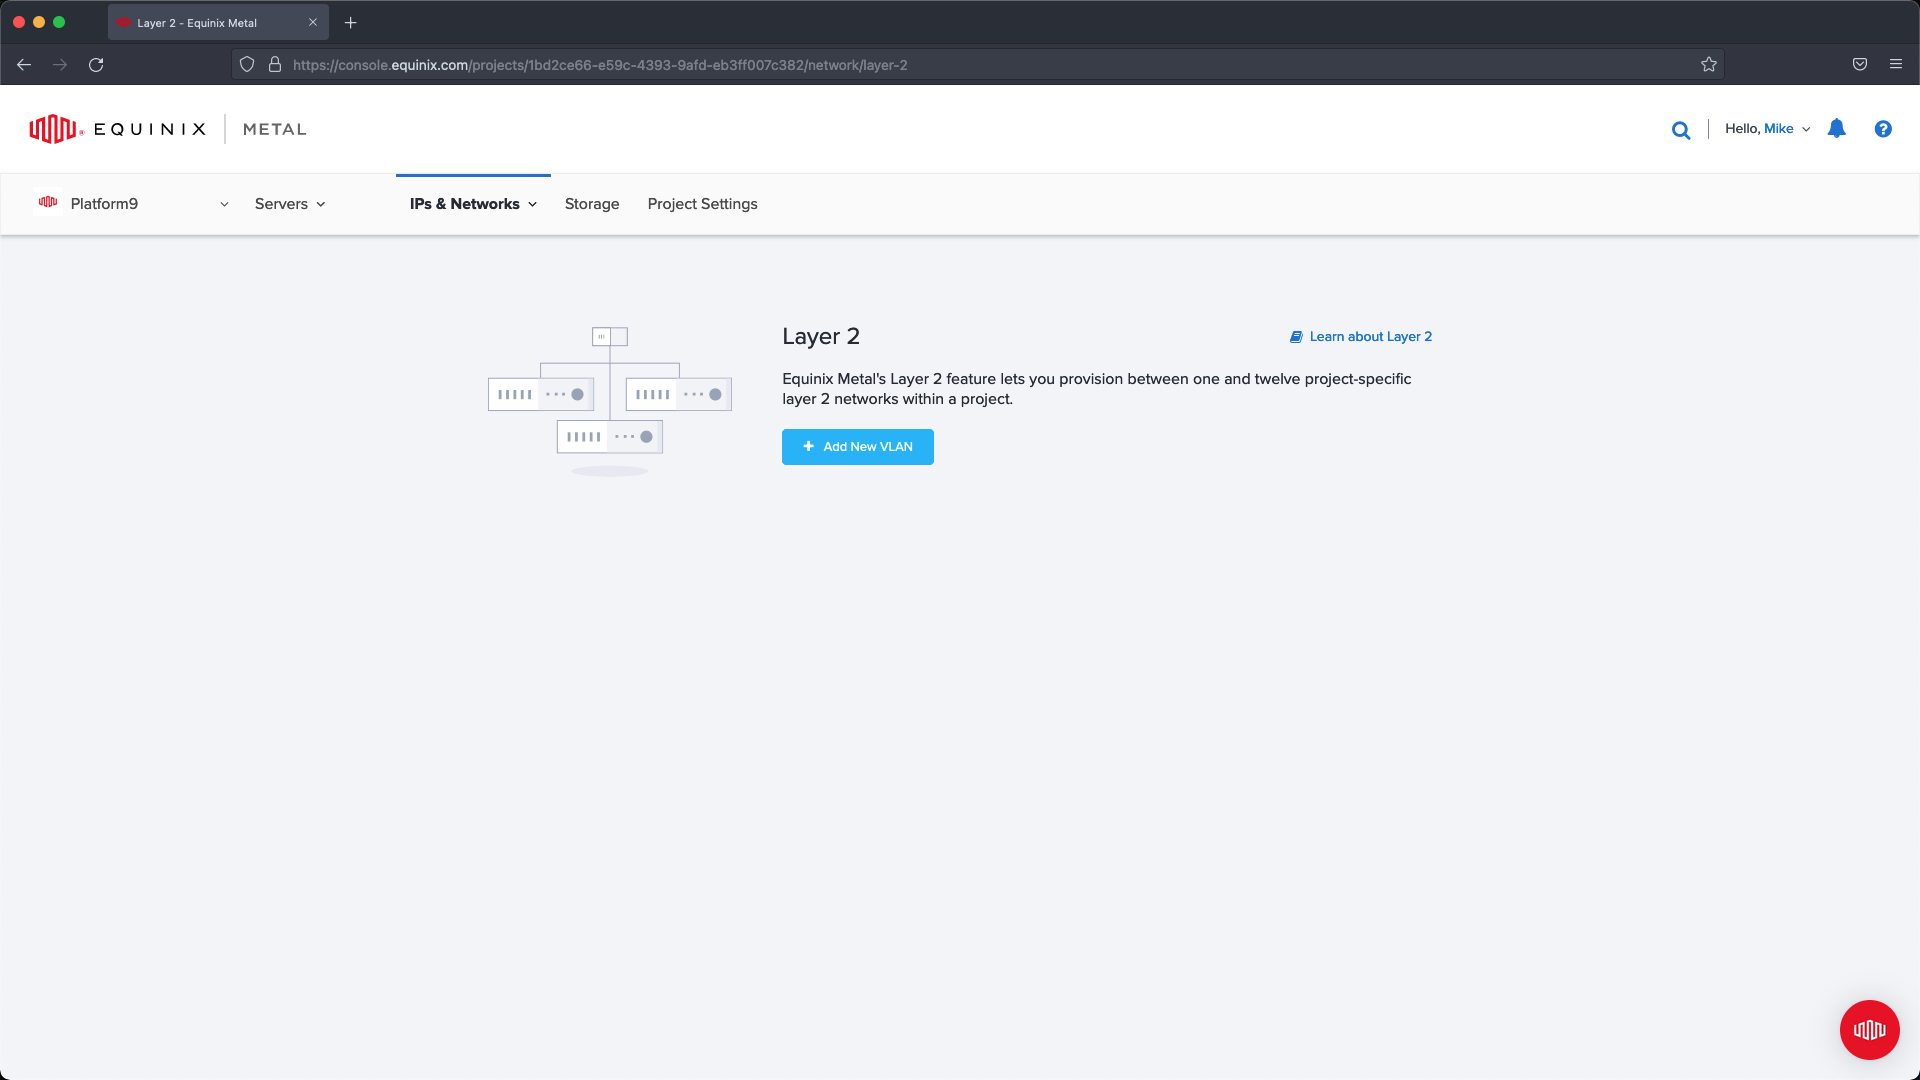
Task: Click the Layer 2 network illustration
Action: [x=610, y=401]
